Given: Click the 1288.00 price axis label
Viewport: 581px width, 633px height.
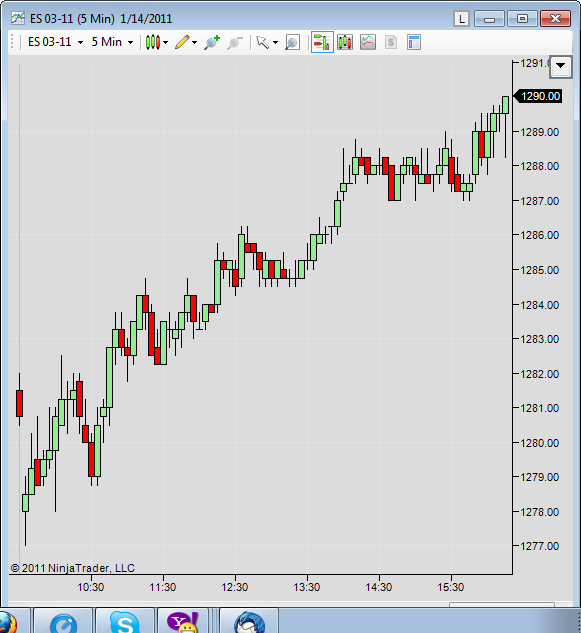Looking at the screenshot, I should 539,166.
